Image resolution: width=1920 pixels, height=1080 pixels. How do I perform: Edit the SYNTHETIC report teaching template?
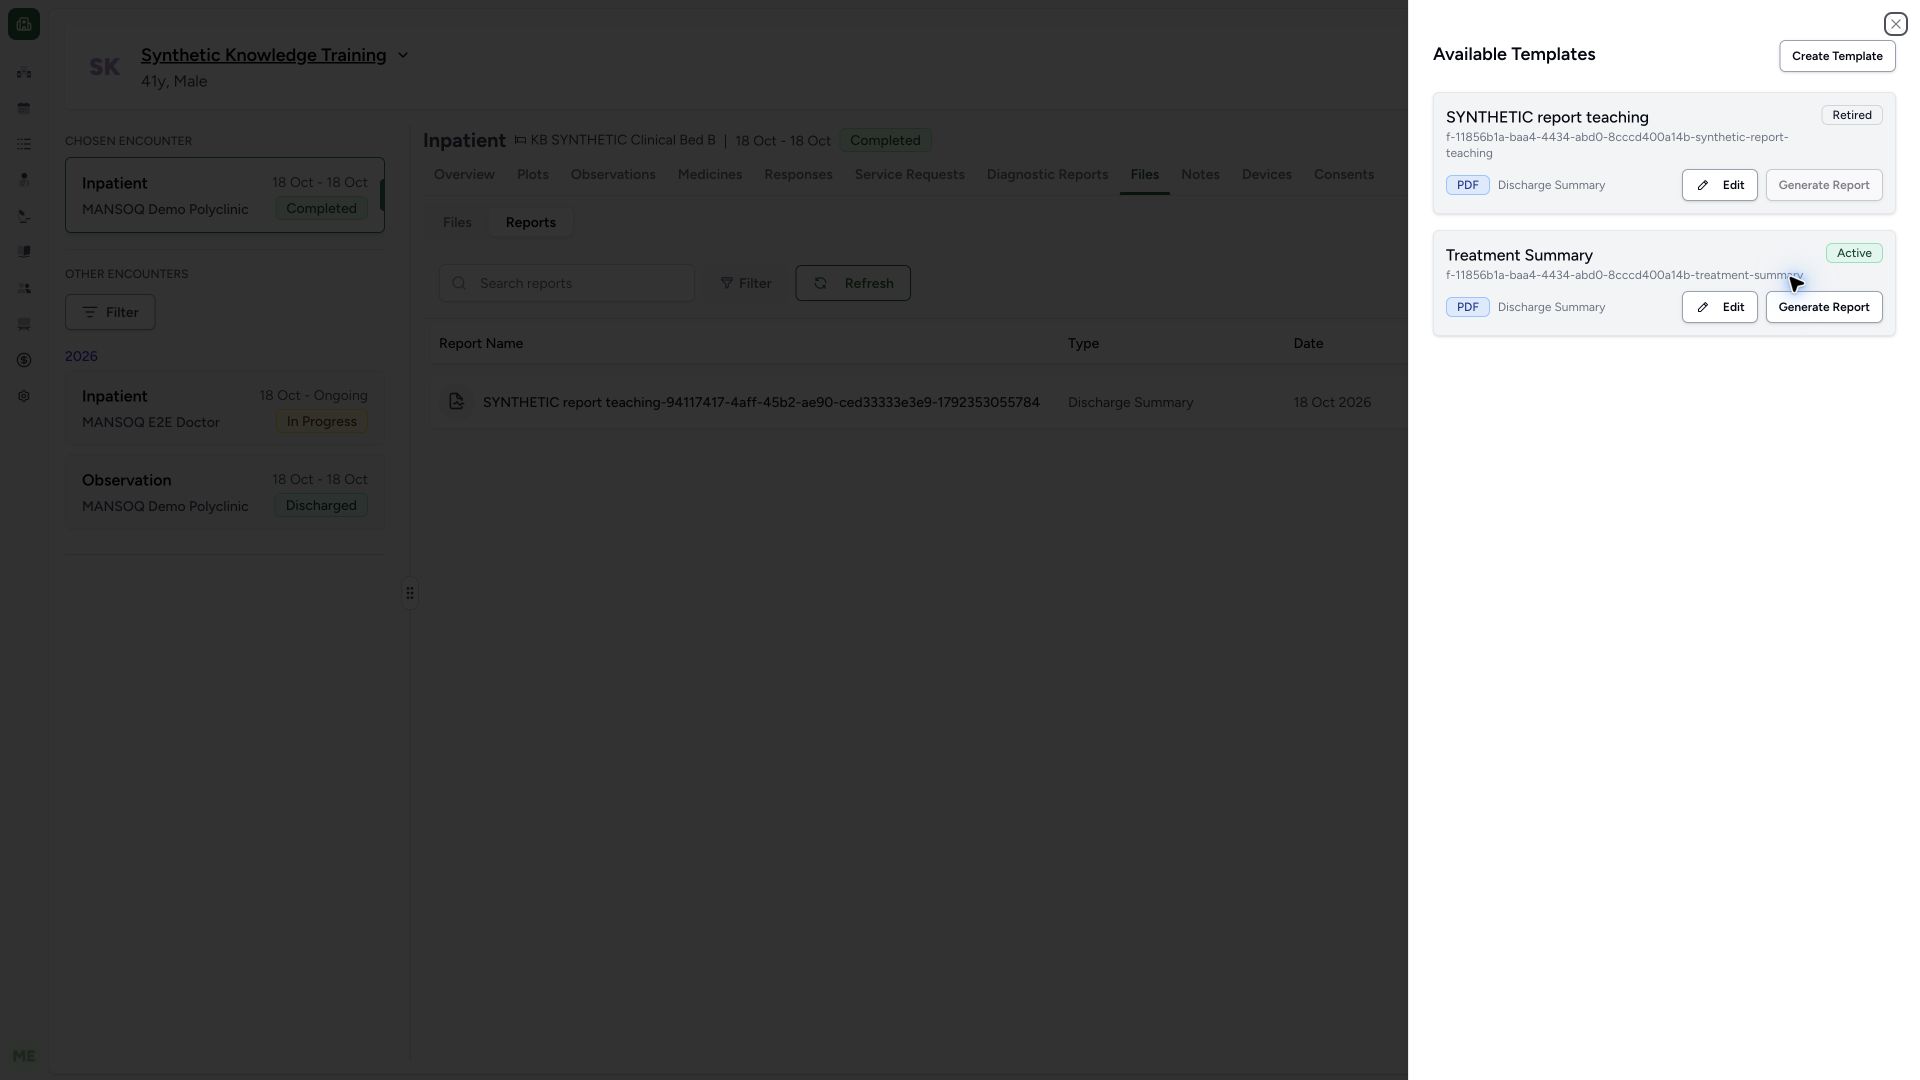(x=1719, y=185)
